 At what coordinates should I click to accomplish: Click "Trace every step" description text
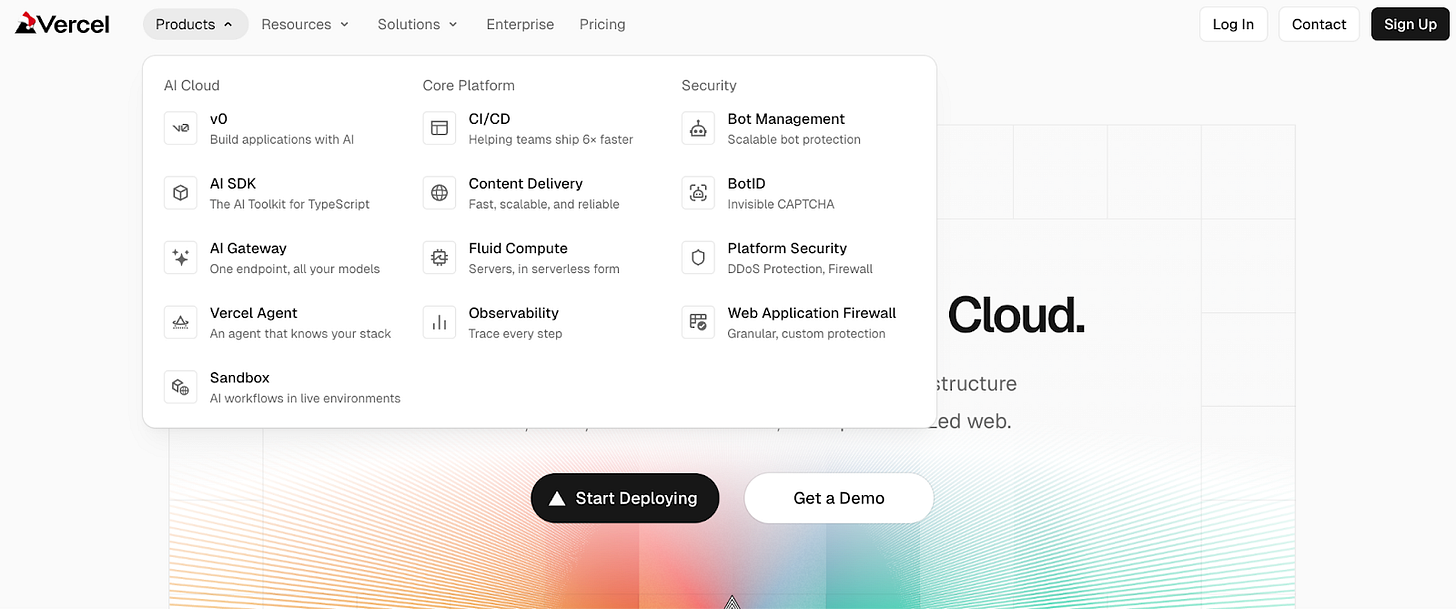click(x=516, y=333)
